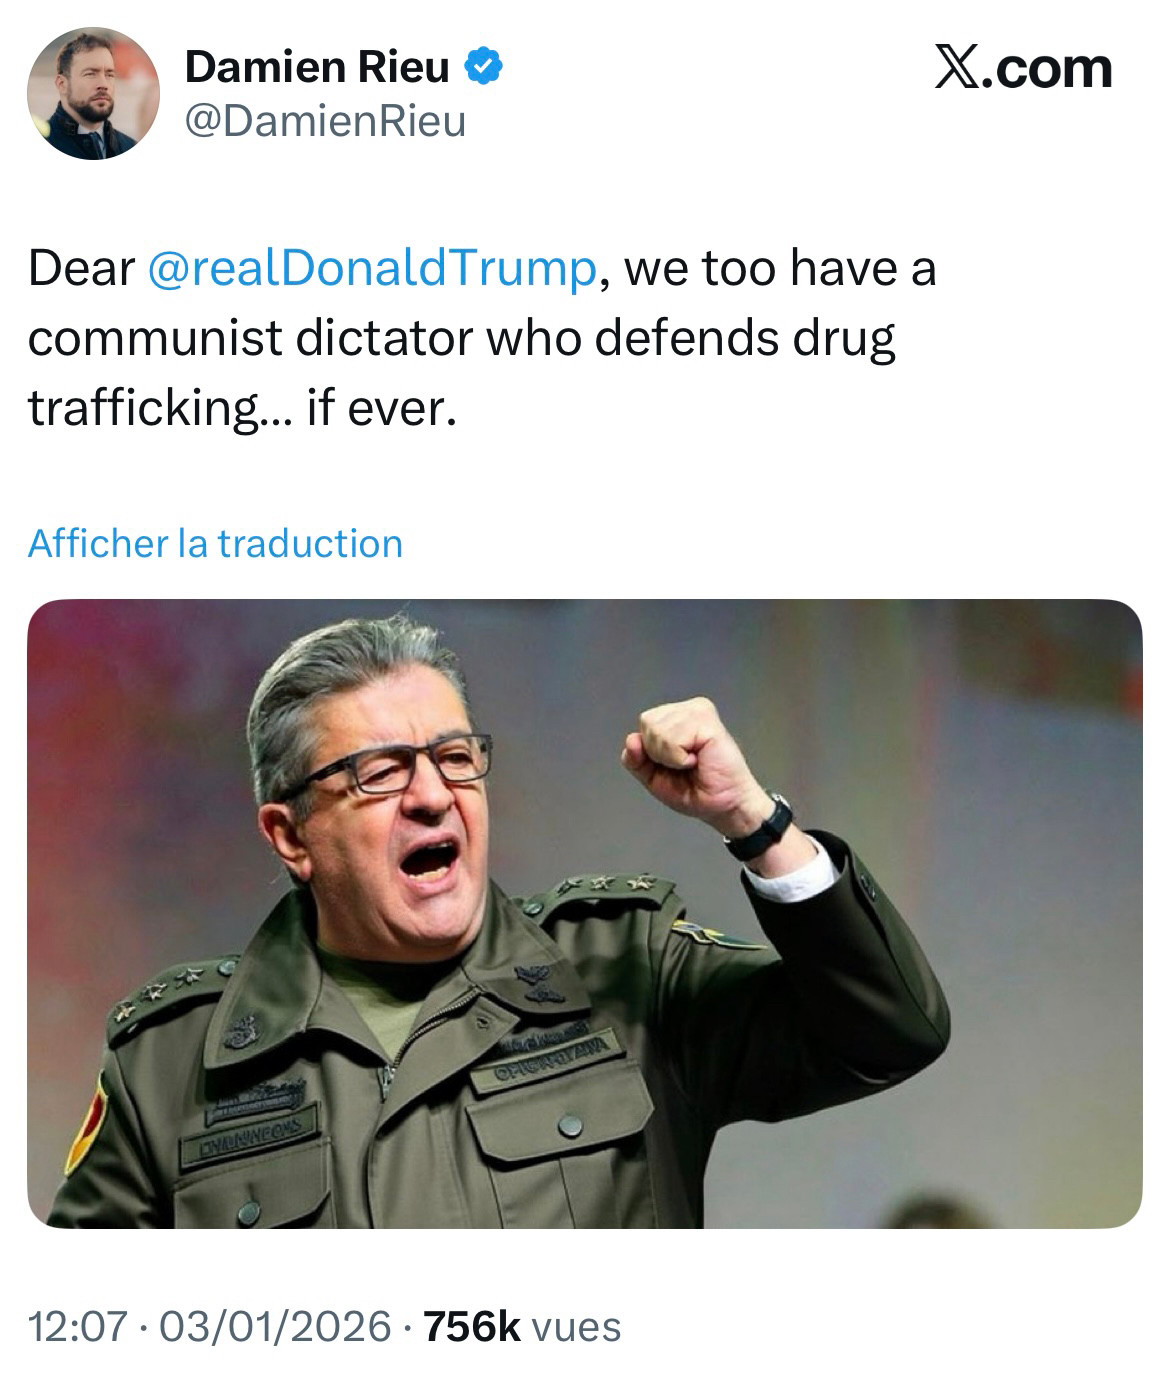1170x1387 pixels.
Task: Click the 'trafficking... if ever.' text line
Action: coord(242,407)
